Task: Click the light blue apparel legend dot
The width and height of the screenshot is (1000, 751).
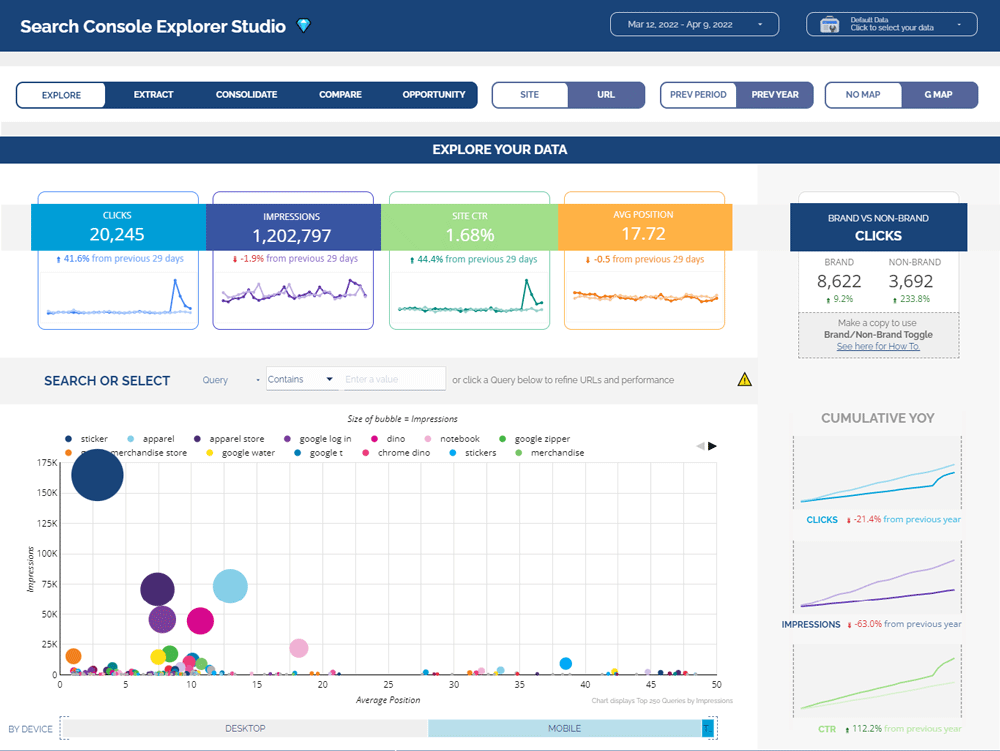Action: [x=131, y=439]
